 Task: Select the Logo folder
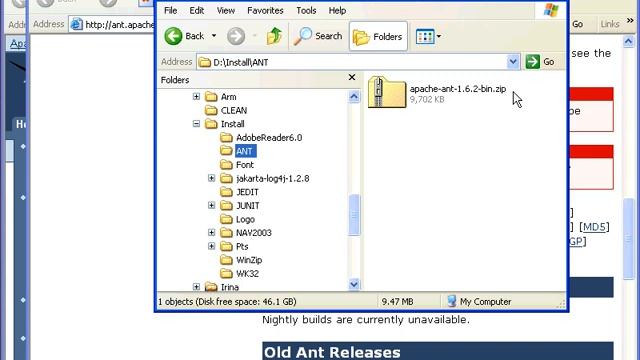click(245, 219)
